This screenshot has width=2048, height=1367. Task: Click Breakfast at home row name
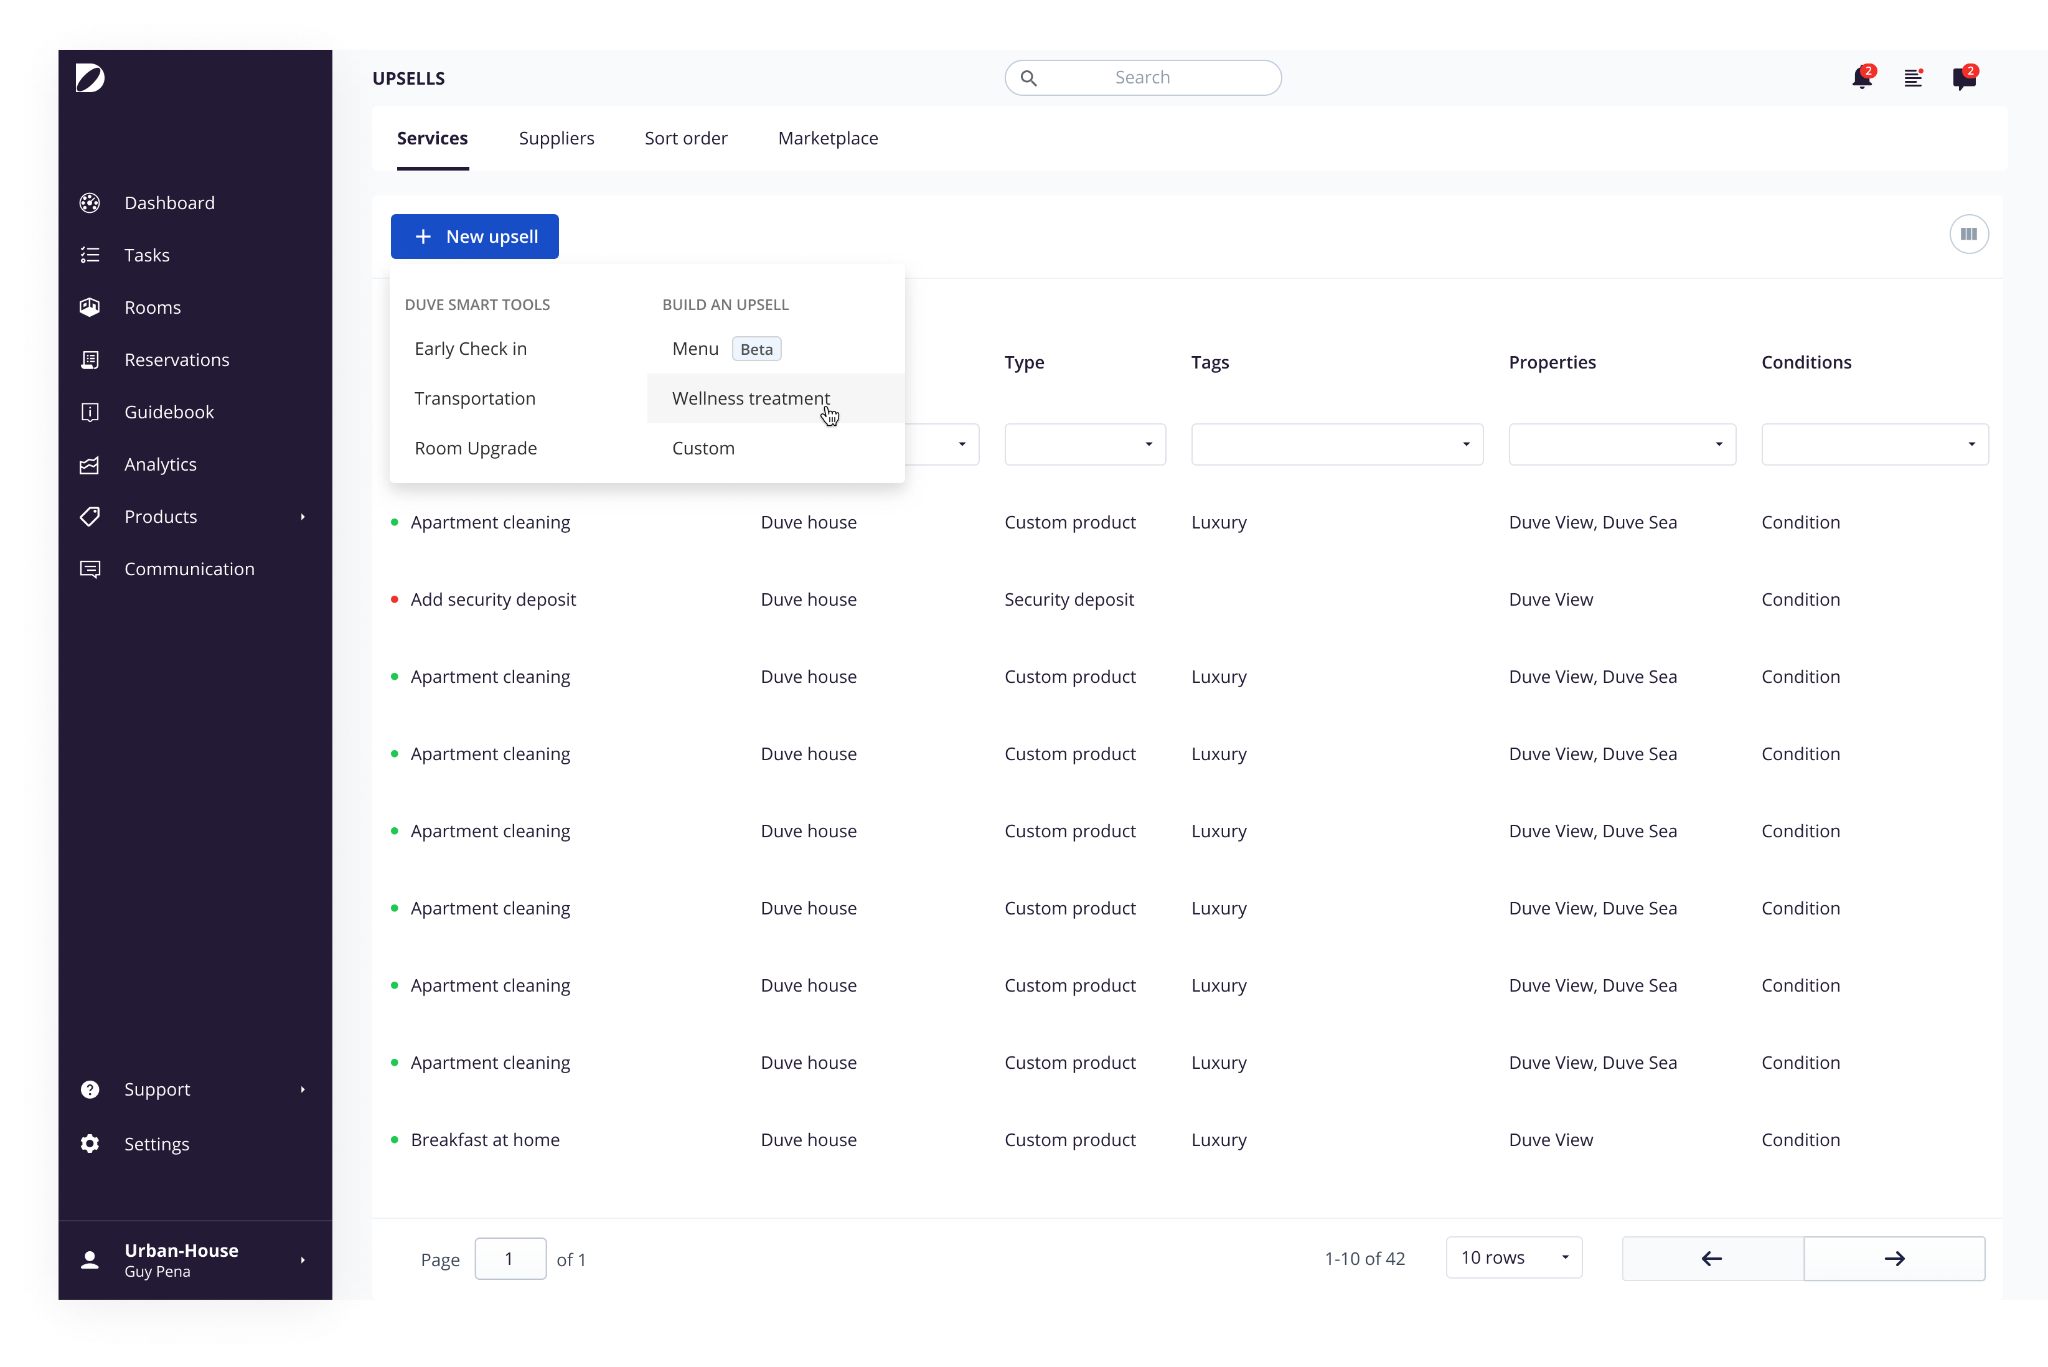click(x=485, y=1140)
